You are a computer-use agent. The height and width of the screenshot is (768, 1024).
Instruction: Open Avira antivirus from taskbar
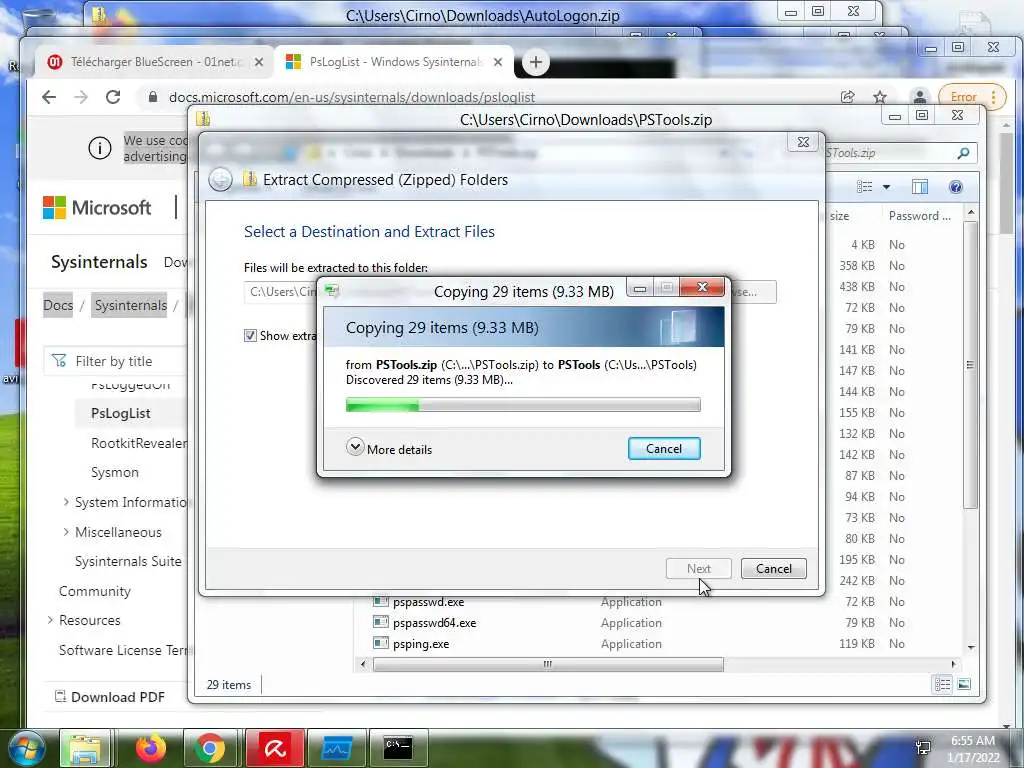coord(275,748)
